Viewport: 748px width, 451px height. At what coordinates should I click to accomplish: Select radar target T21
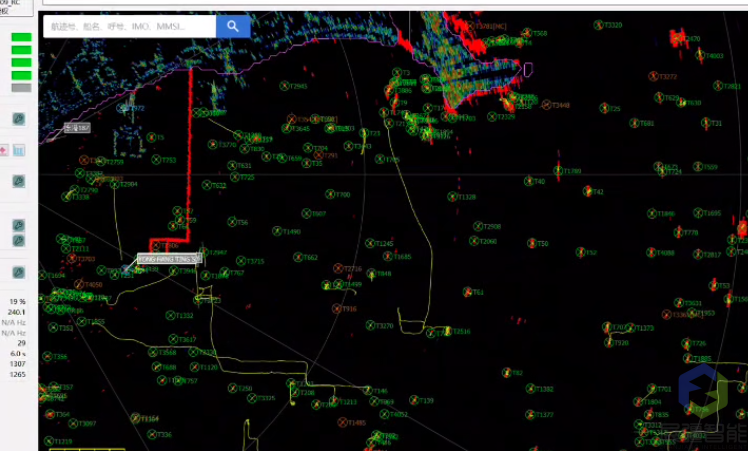click(x=706, y=123)
